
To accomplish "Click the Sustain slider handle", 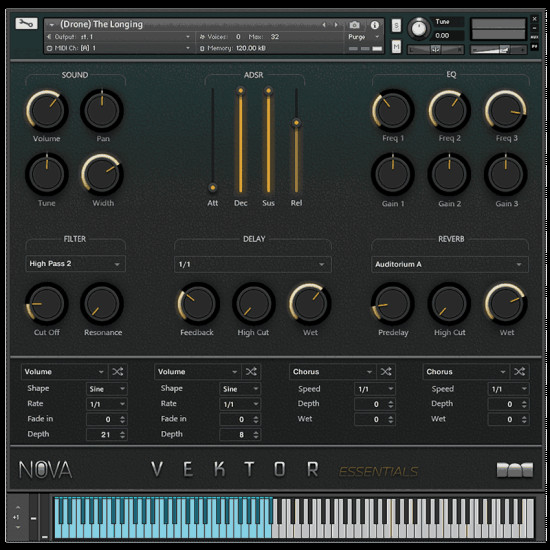I will coord(268,91).
